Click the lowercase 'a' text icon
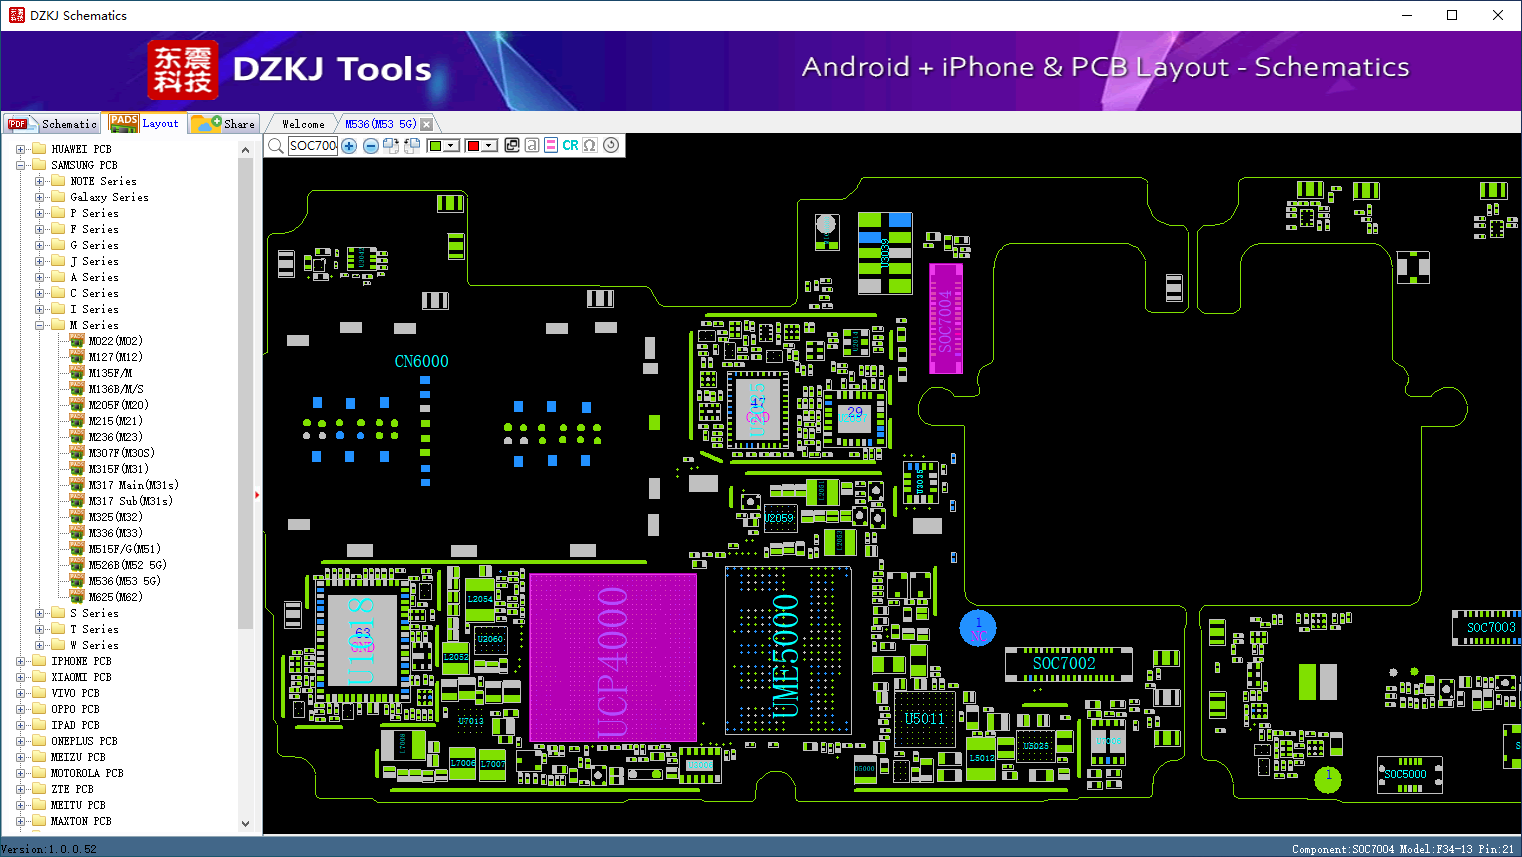The width and height of the screenshot is (1522, 857). (x=532, y=145)
